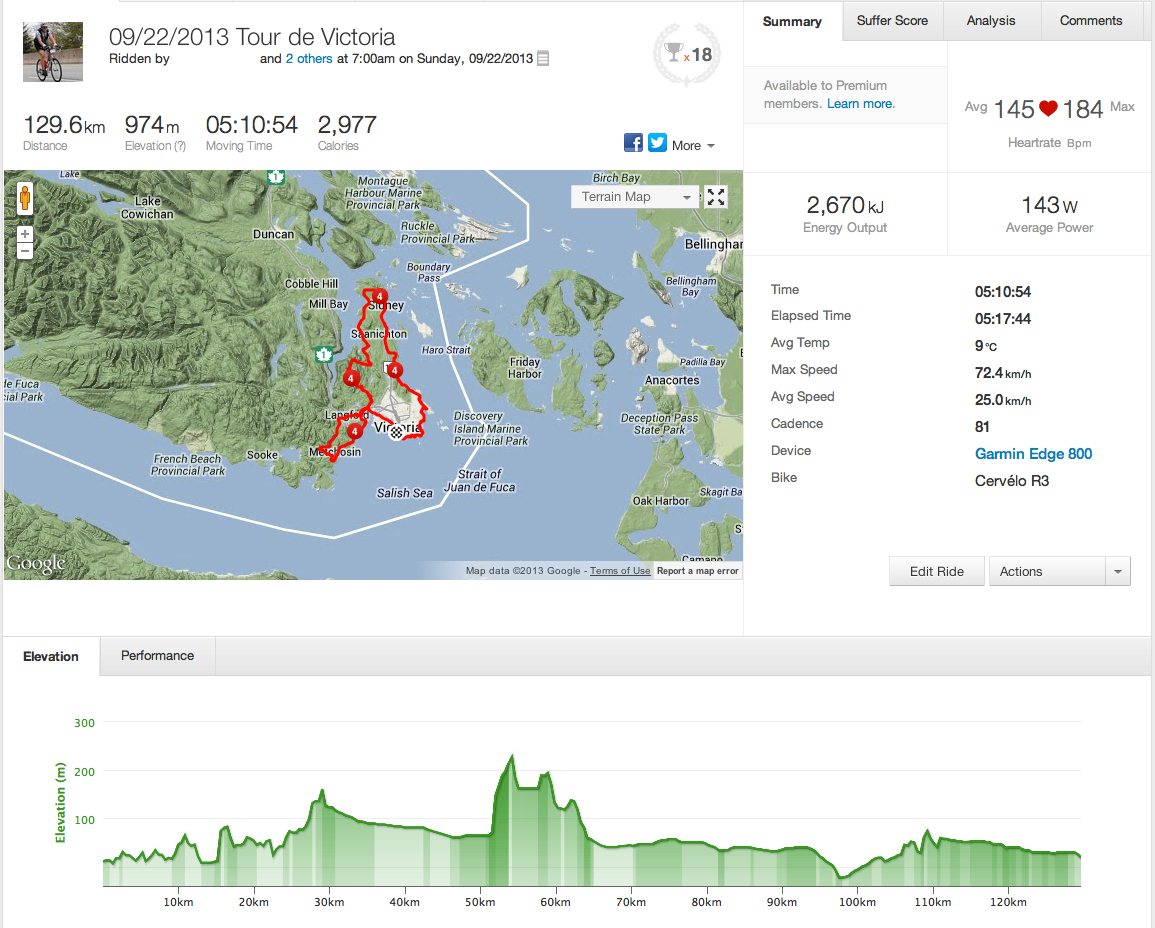1155x928 pixels.
Task: Click the rider profile thumbnail
Action: click(x=46, y=52)
